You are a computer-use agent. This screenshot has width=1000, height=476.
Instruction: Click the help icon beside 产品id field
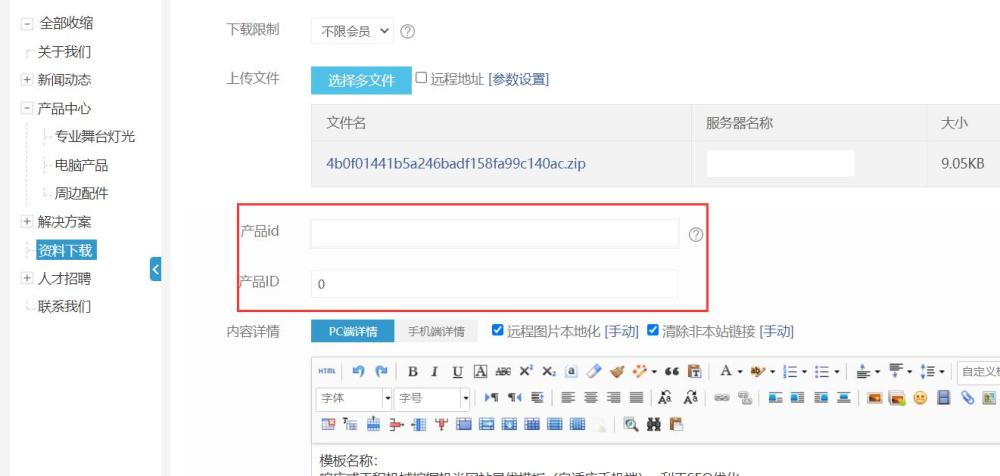coord(696,234)
